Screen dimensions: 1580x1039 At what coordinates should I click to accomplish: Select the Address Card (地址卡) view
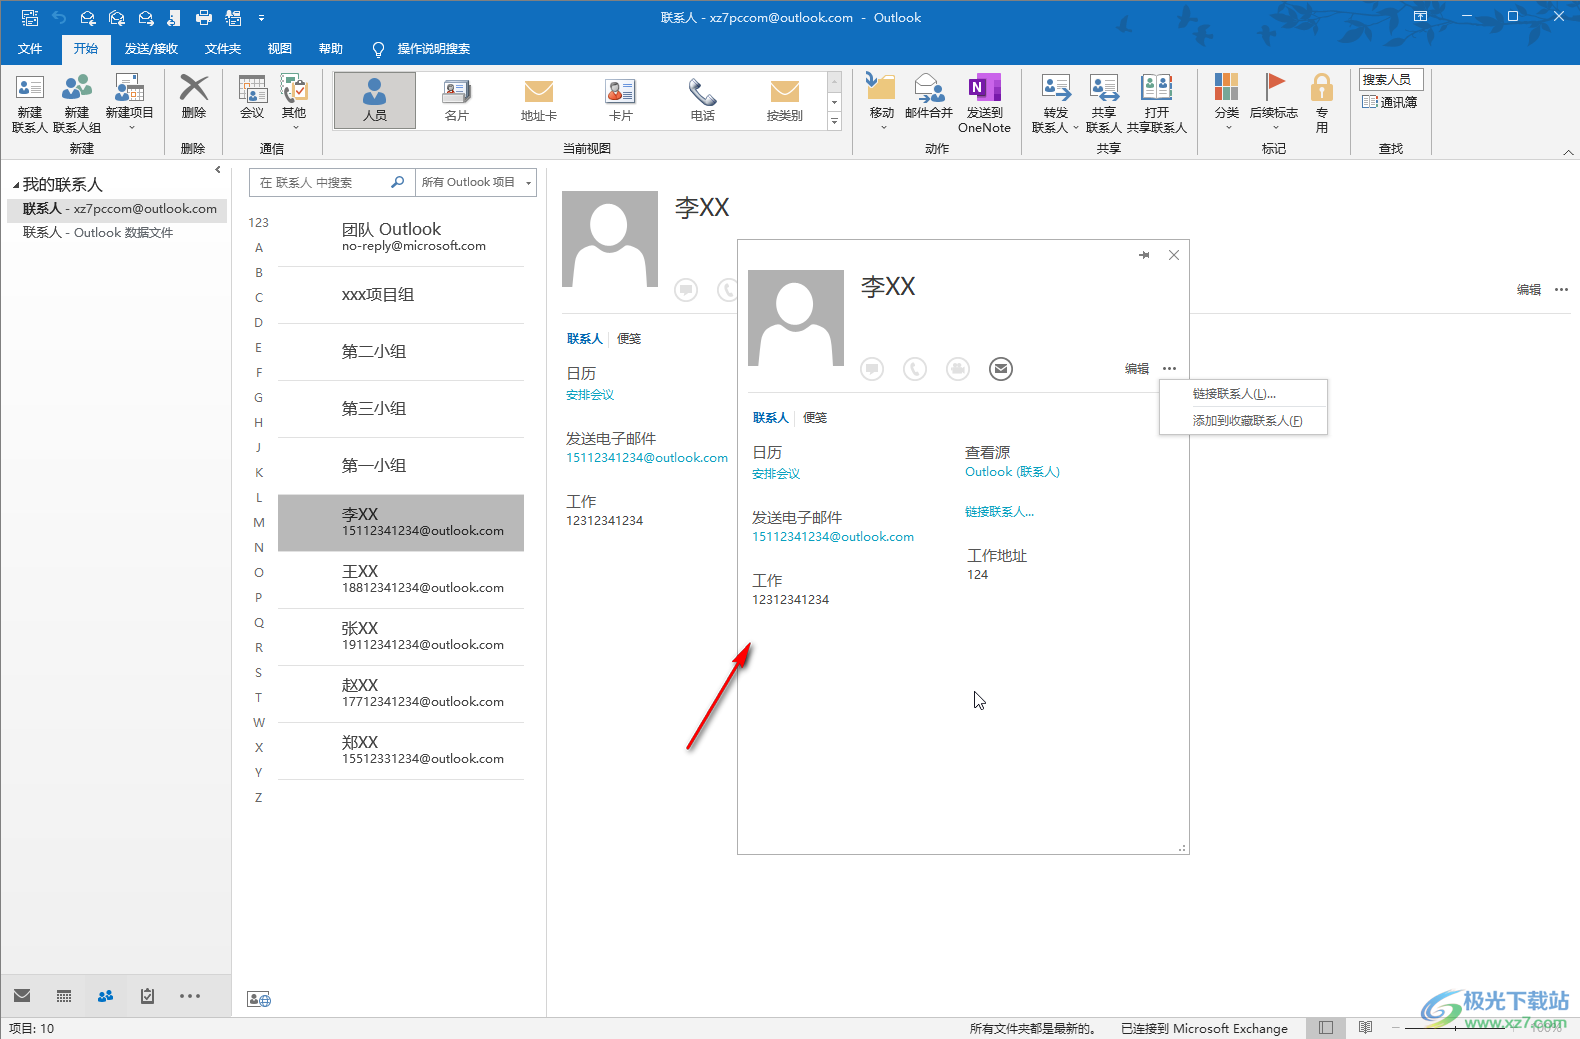pyautogui.click(x=539, y=100)
